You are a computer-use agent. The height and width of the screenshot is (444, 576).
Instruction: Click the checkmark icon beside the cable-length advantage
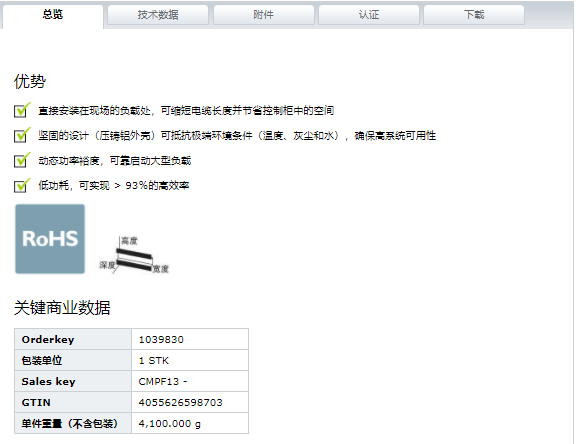point(22,110)
